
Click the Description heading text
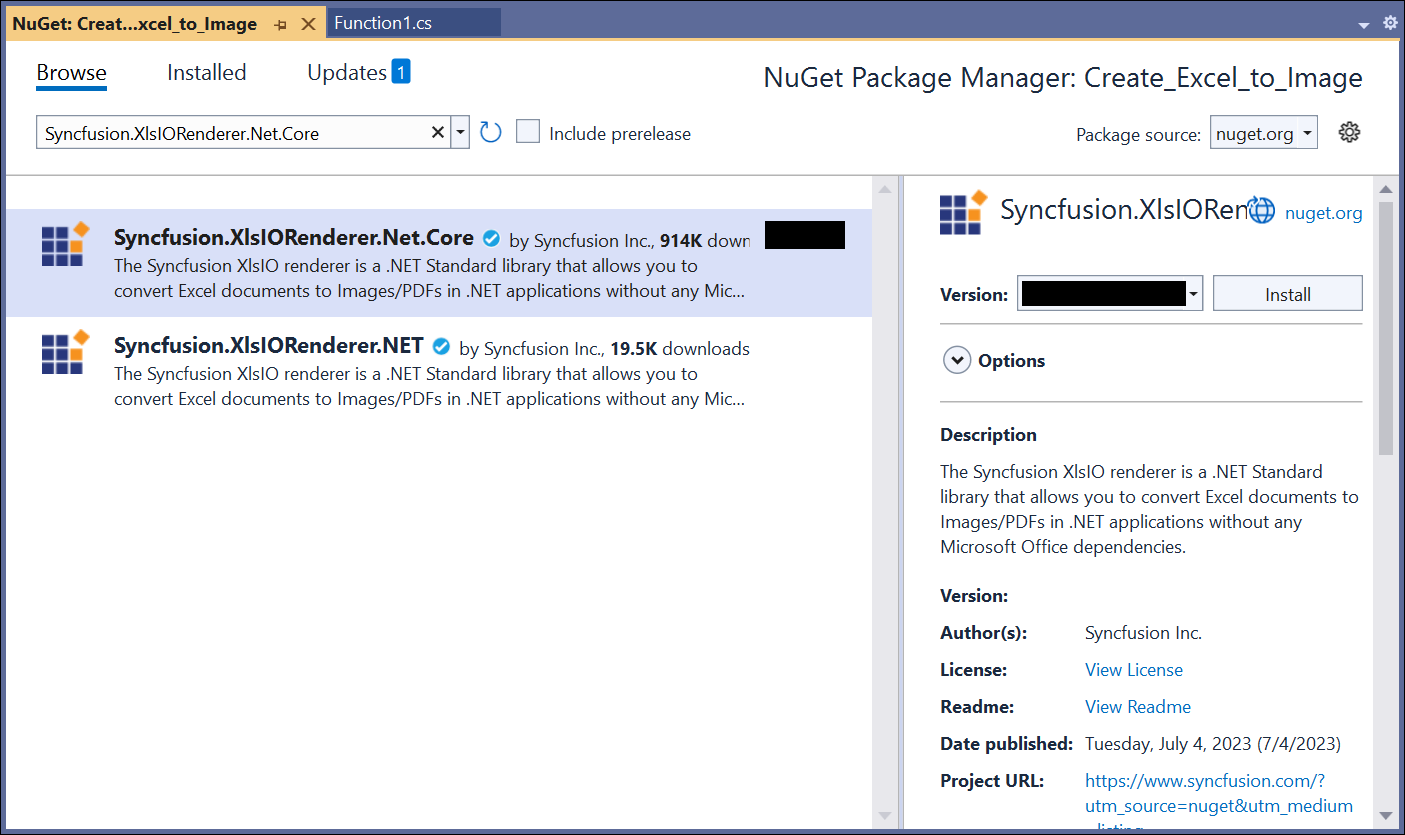(988, 435)
